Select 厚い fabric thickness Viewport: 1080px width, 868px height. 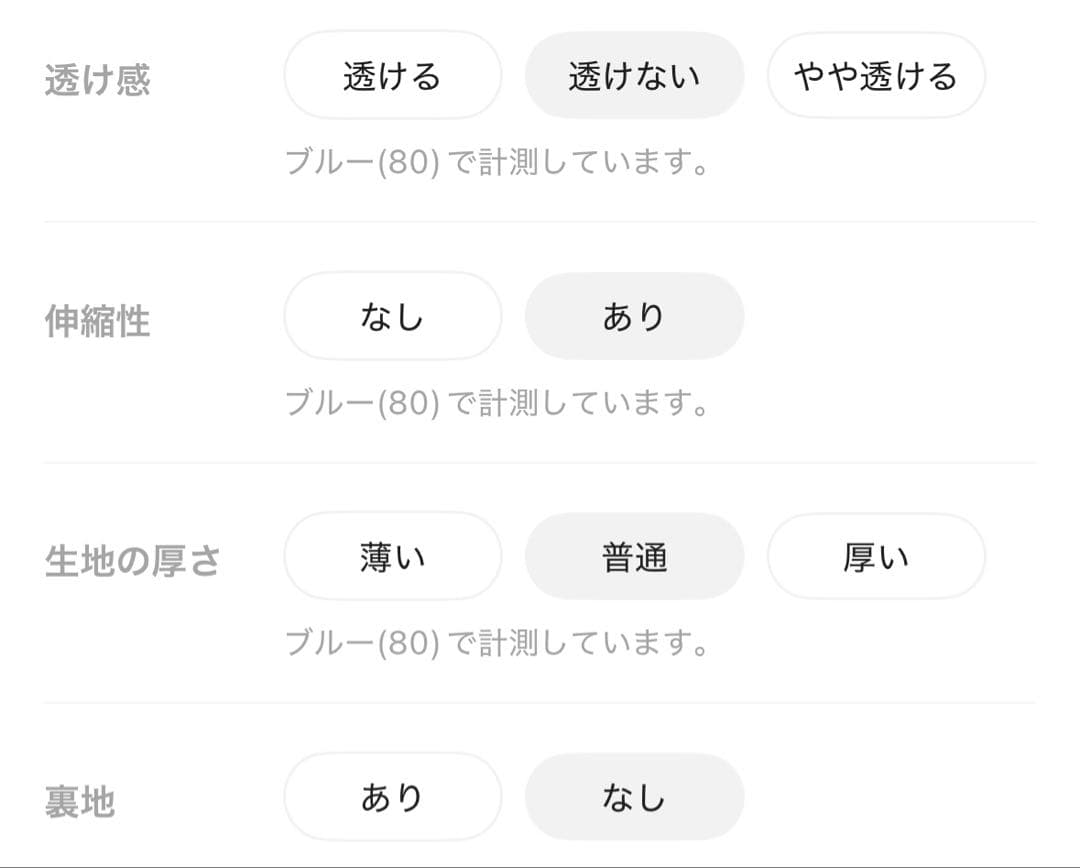[876, 557]
